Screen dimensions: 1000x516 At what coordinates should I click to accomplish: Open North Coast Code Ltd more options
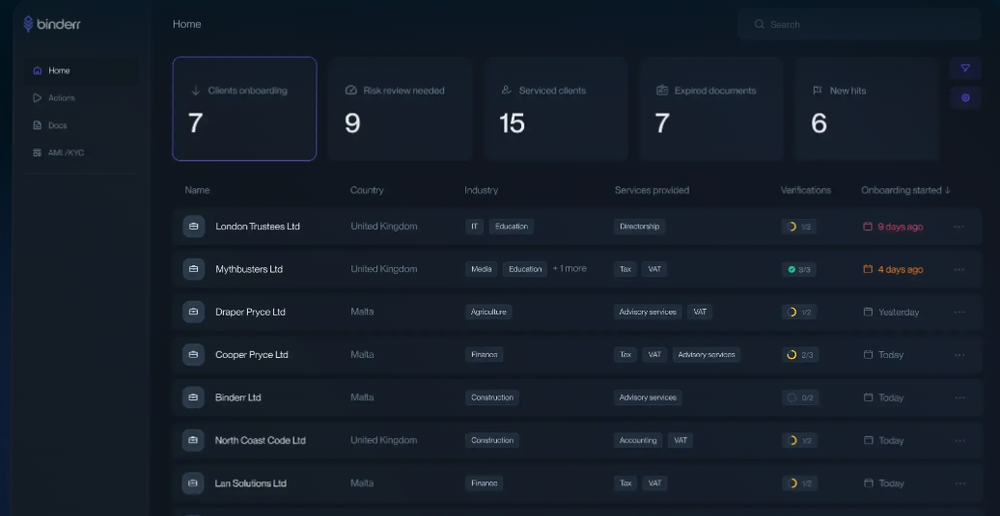(959, 440)
